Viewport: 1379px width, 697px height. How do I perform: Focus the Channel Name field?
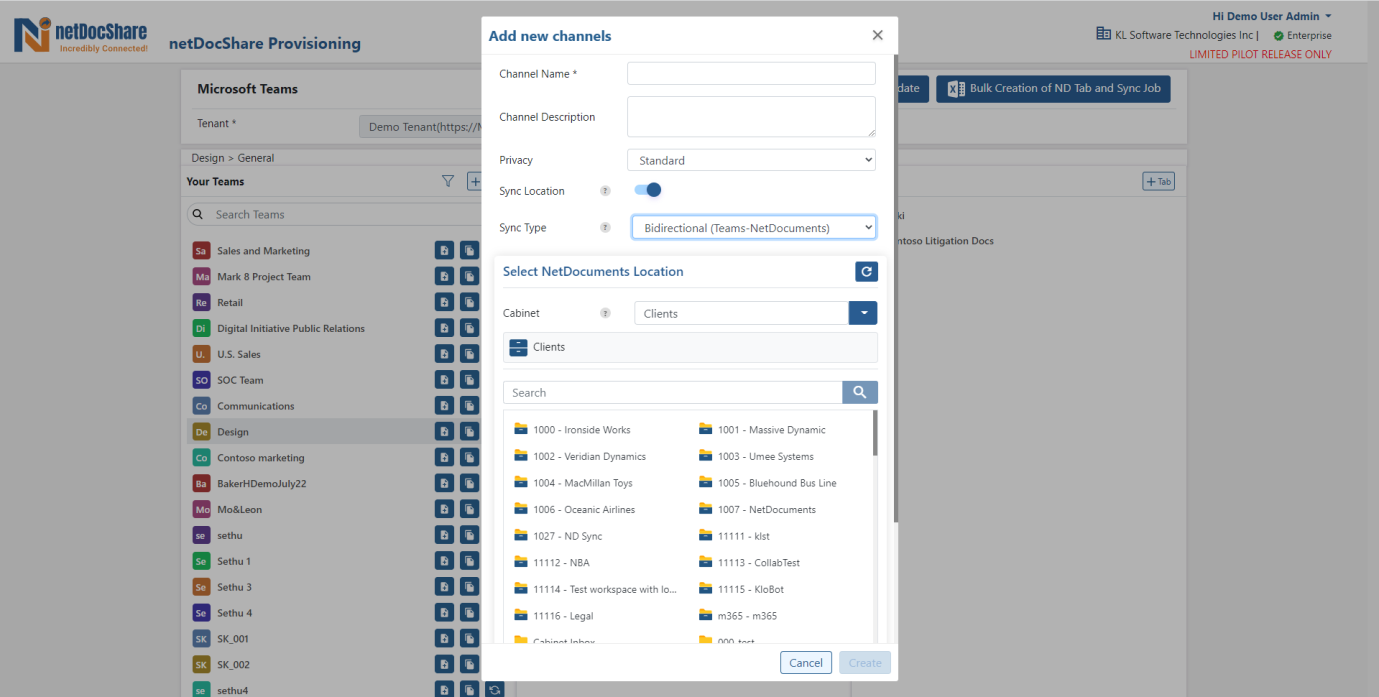(x=751, y=73)
